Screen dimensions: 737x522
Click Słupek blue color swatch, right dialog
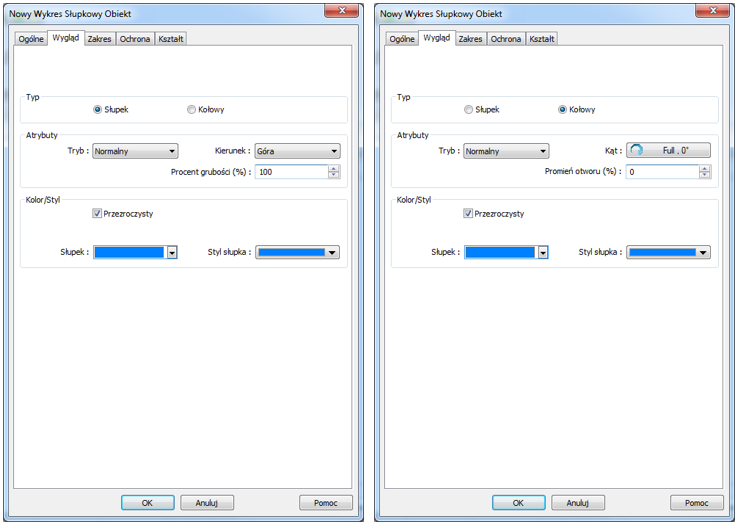coord(500,252)
